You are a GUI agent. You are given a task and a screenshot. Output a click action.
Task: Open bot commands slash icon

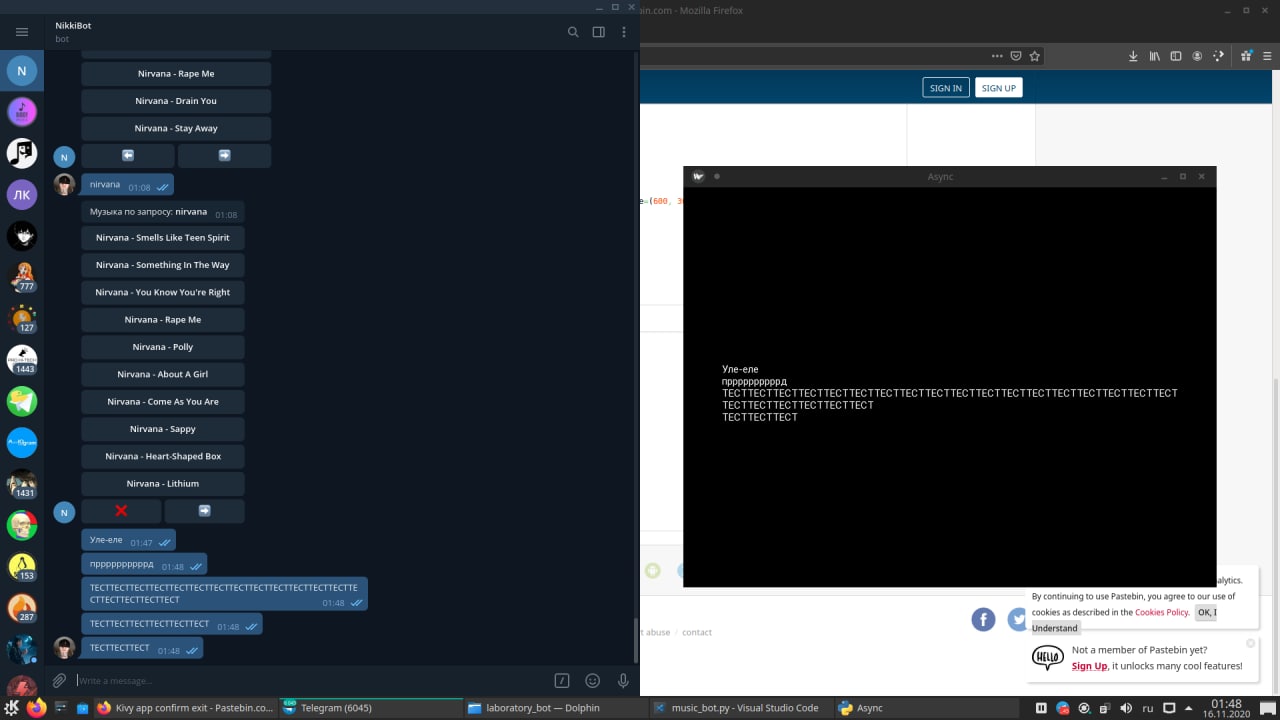click(562, 680)
